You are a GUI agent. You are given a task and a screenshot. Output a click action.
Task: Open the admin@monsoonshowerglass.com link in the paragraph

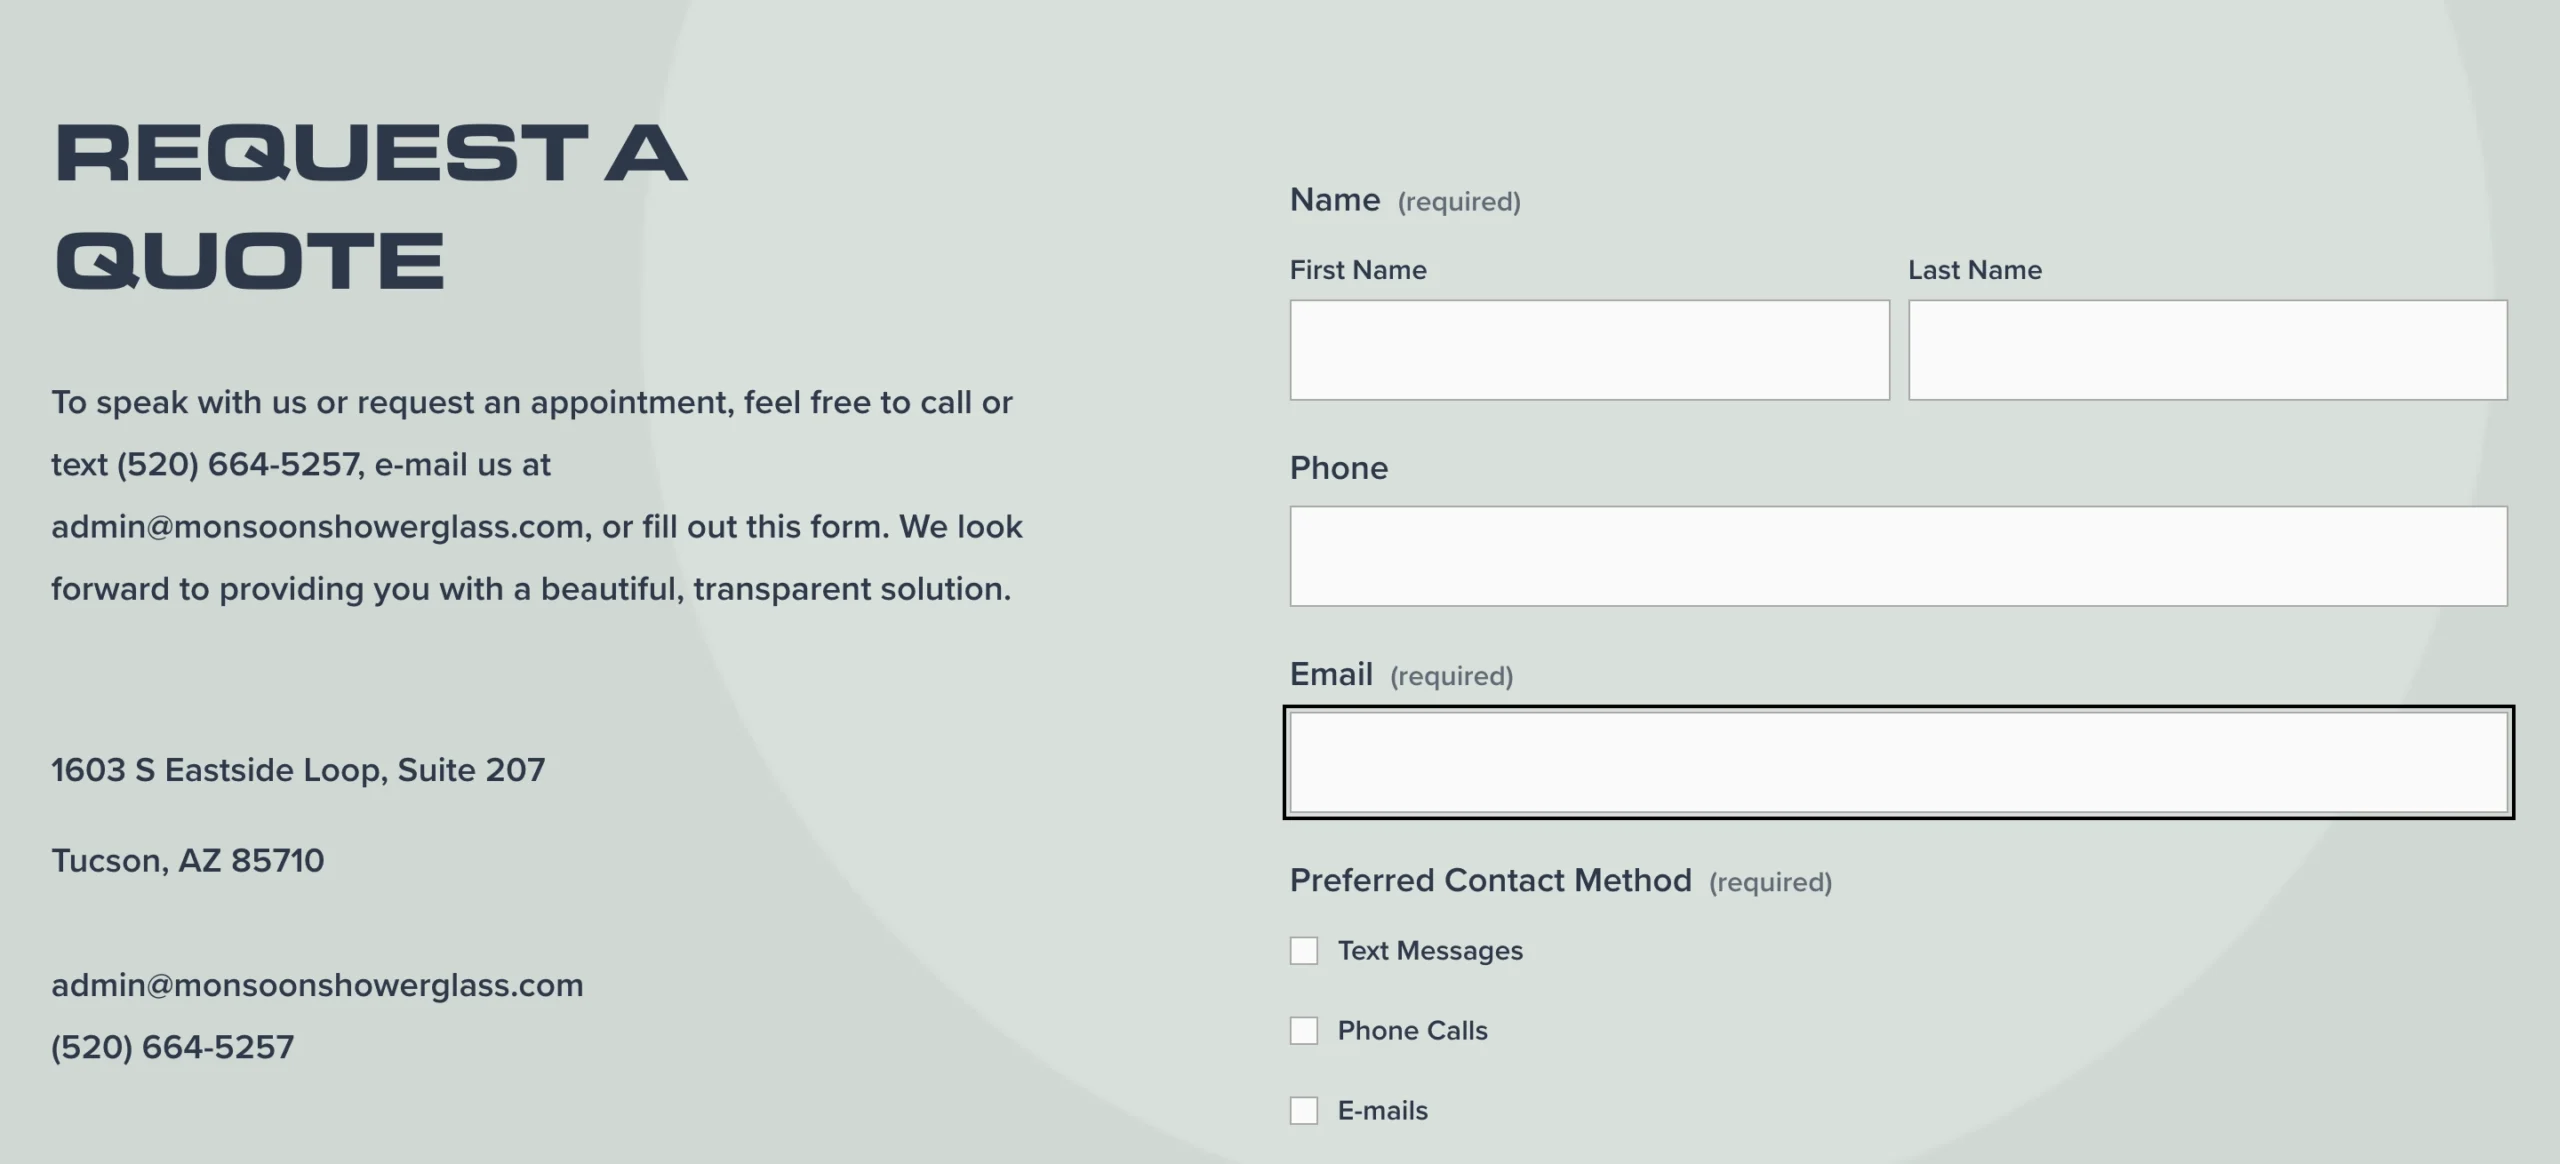pos(318,527)
